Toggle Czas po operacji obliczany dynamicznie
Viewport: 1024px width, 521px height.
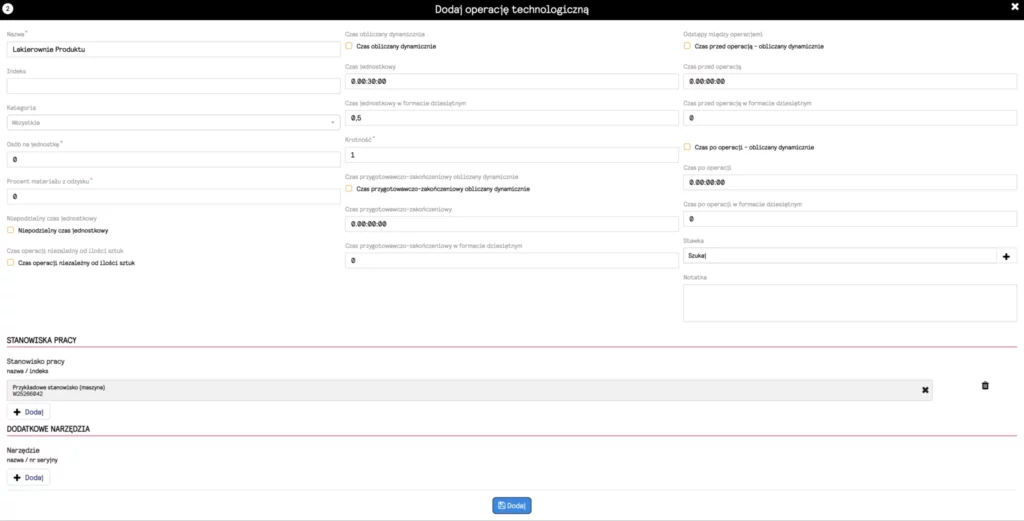[687, 147]
